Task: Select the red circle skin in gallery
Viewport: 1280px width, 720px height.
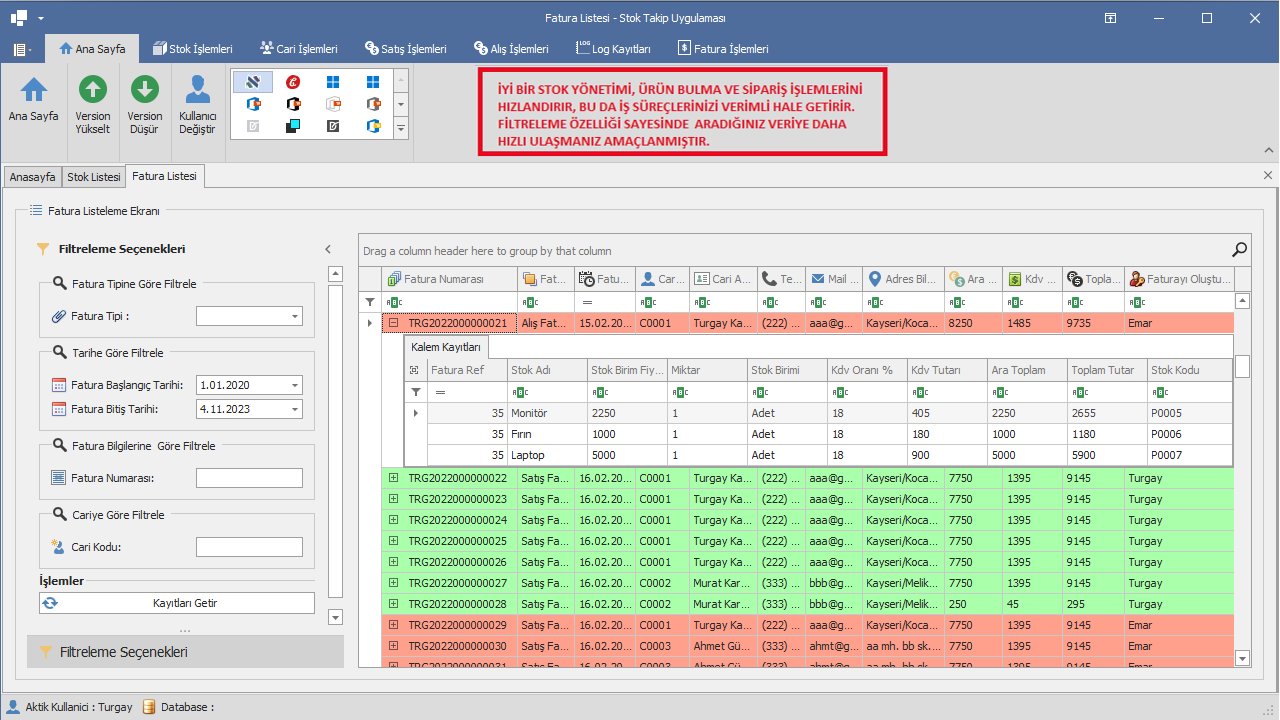Action: [x=293, y=81]
